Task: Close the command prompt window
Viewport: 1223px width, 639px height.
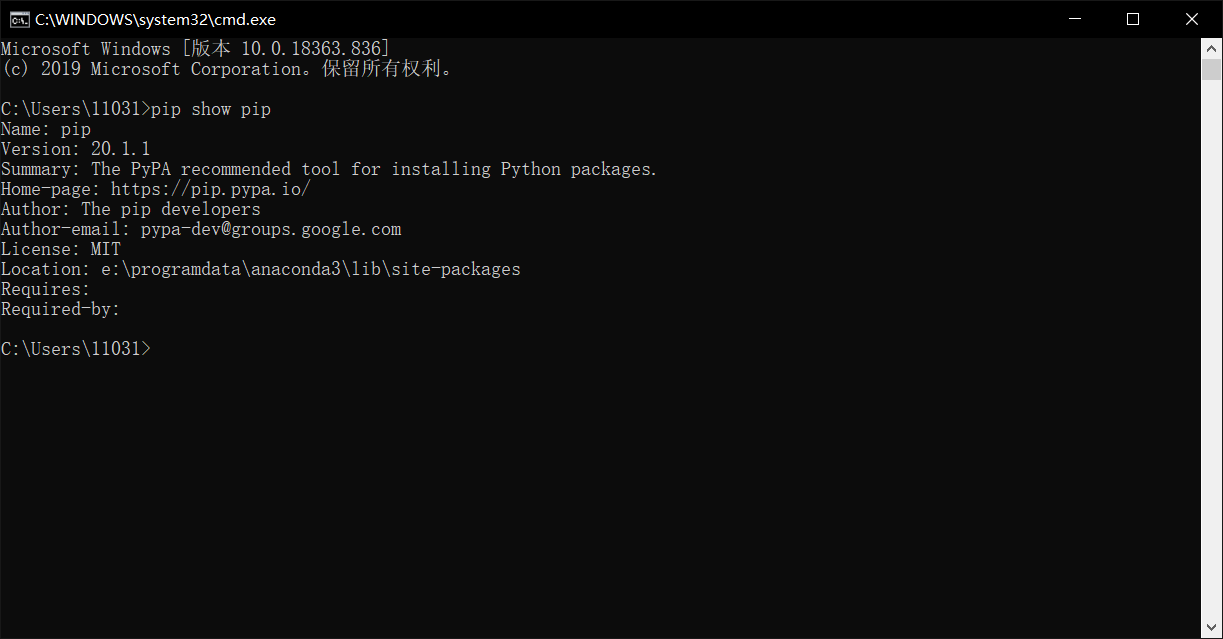Action: pyautogui.click(x=1192, y=19)
